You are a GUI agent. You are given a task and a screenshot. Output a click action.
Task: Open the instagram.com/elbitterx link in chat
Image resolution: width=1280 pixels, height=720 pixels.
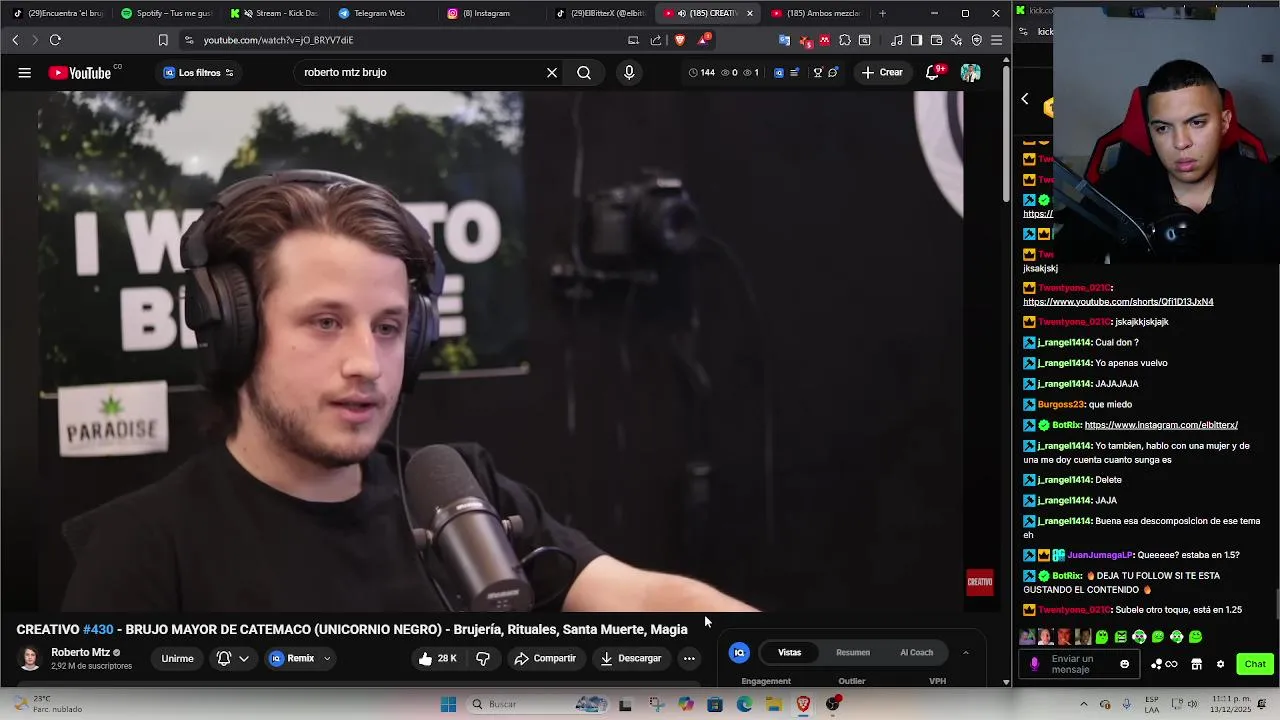coord(1161,425)
